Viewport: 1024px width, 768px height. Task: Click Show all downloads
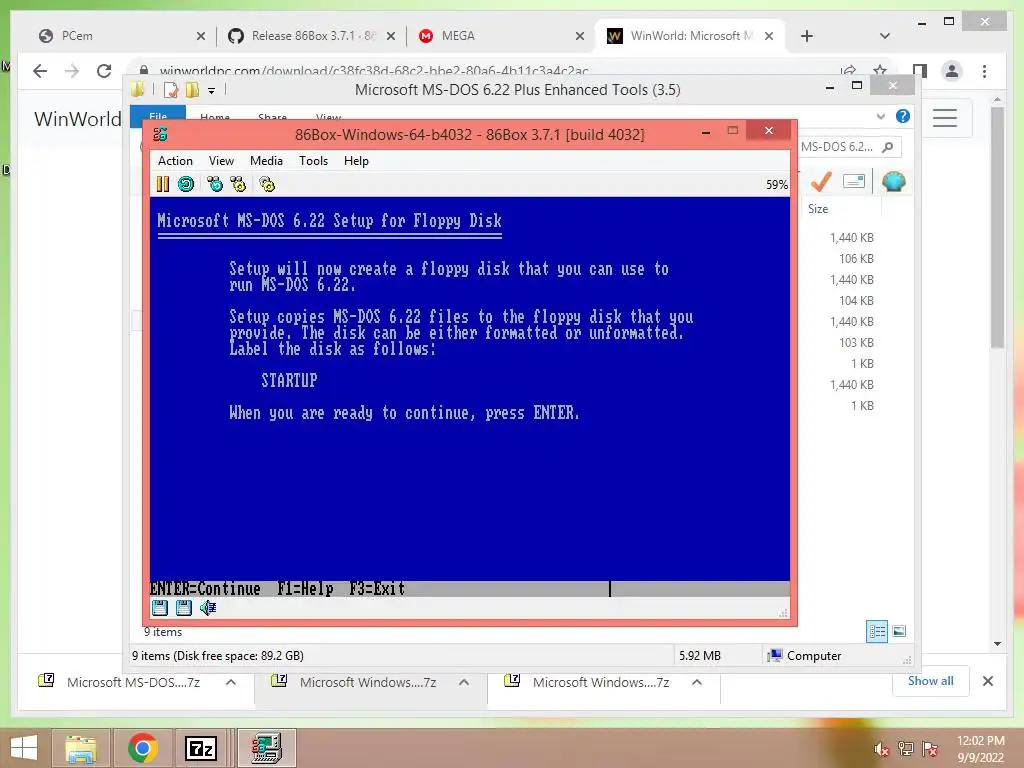click(x=931, y=681)
